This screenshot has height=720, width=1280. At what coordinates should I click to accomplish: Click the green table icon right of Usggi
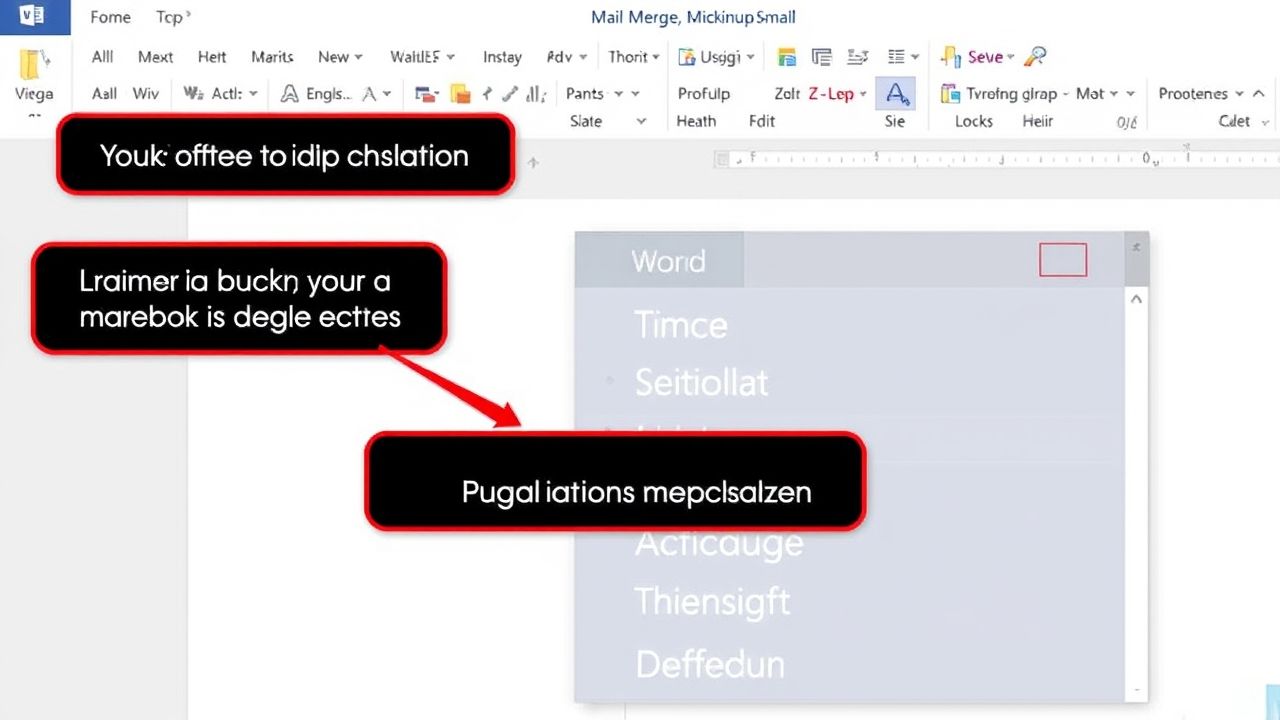(x=787, y=57)
